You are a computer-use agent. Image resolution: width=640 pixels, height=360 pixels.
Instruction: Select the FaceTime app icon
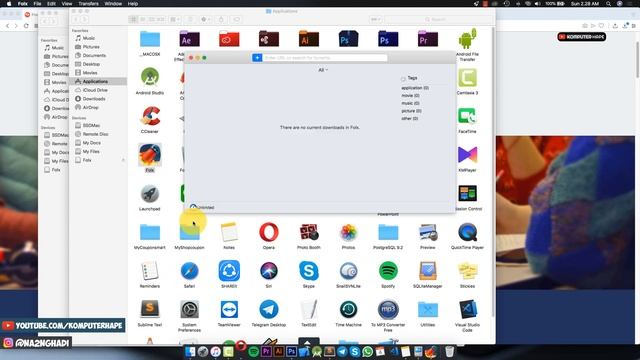(x=467, y=116)
